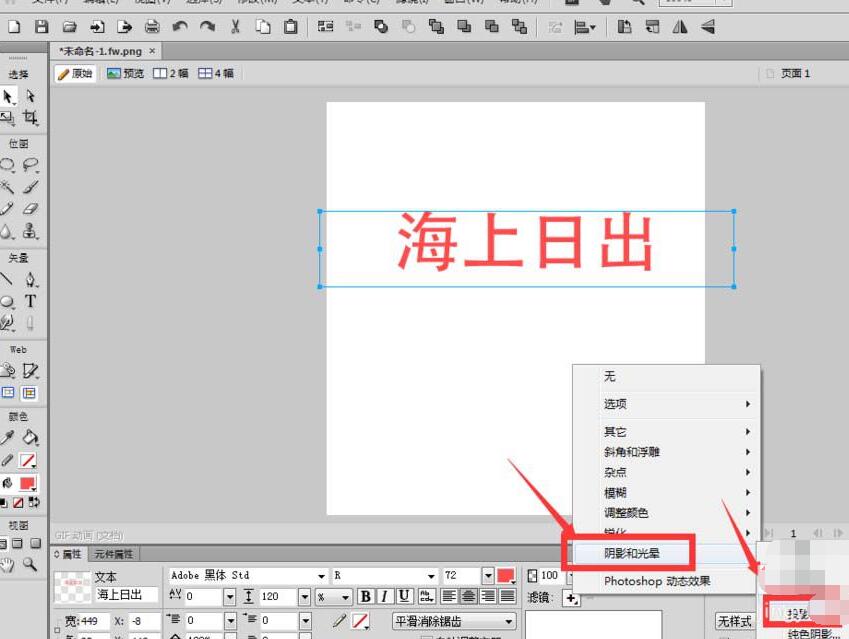Viewport: 849px width, 639px height.
Task: Toggle bold formatting for the text
Action: (x=365, y=596)
